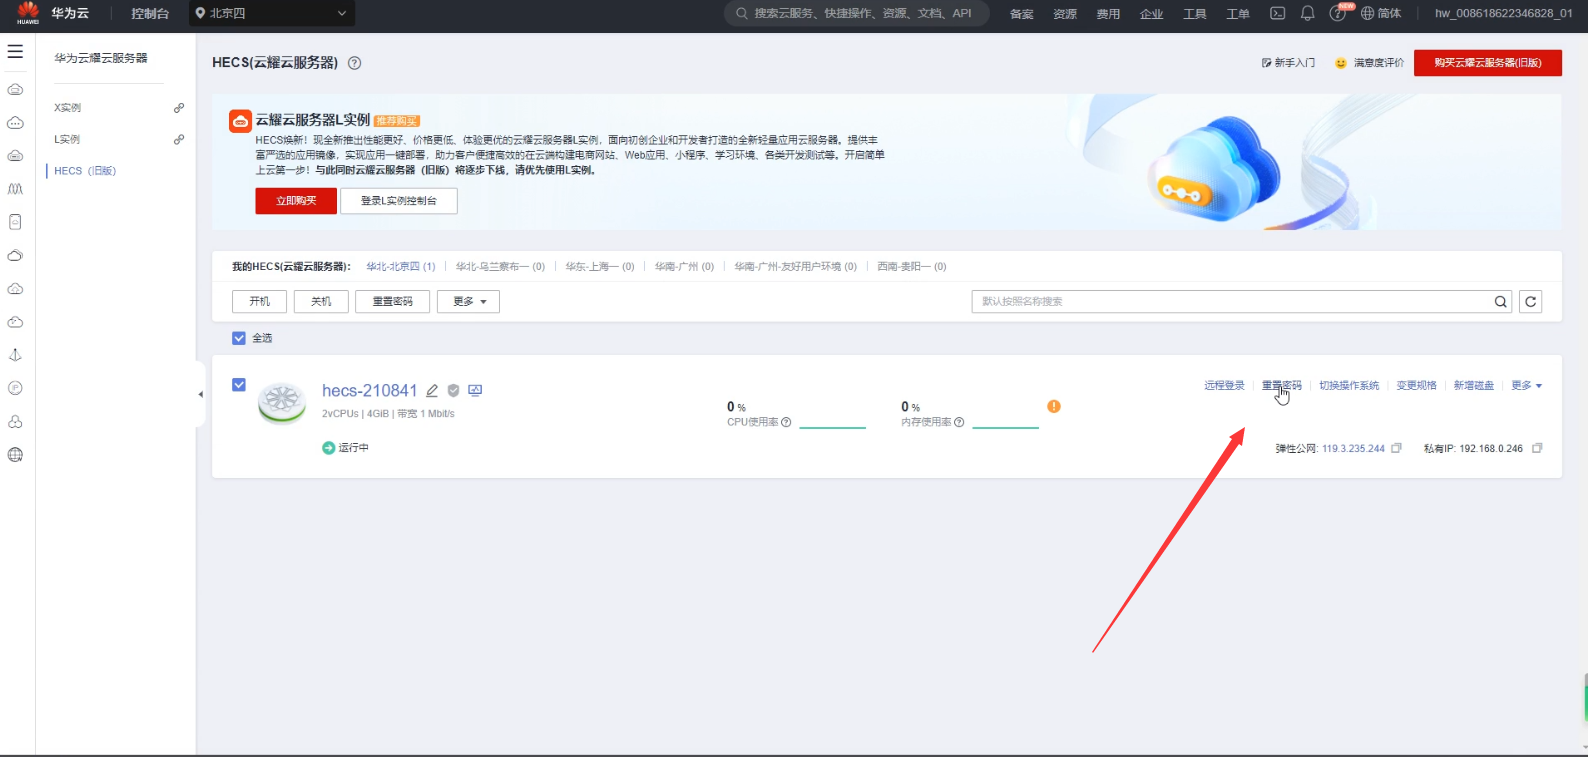Click the help icon beside HECS title
This screenshot has height=757, width=1588.
click(x=354, y=63)
